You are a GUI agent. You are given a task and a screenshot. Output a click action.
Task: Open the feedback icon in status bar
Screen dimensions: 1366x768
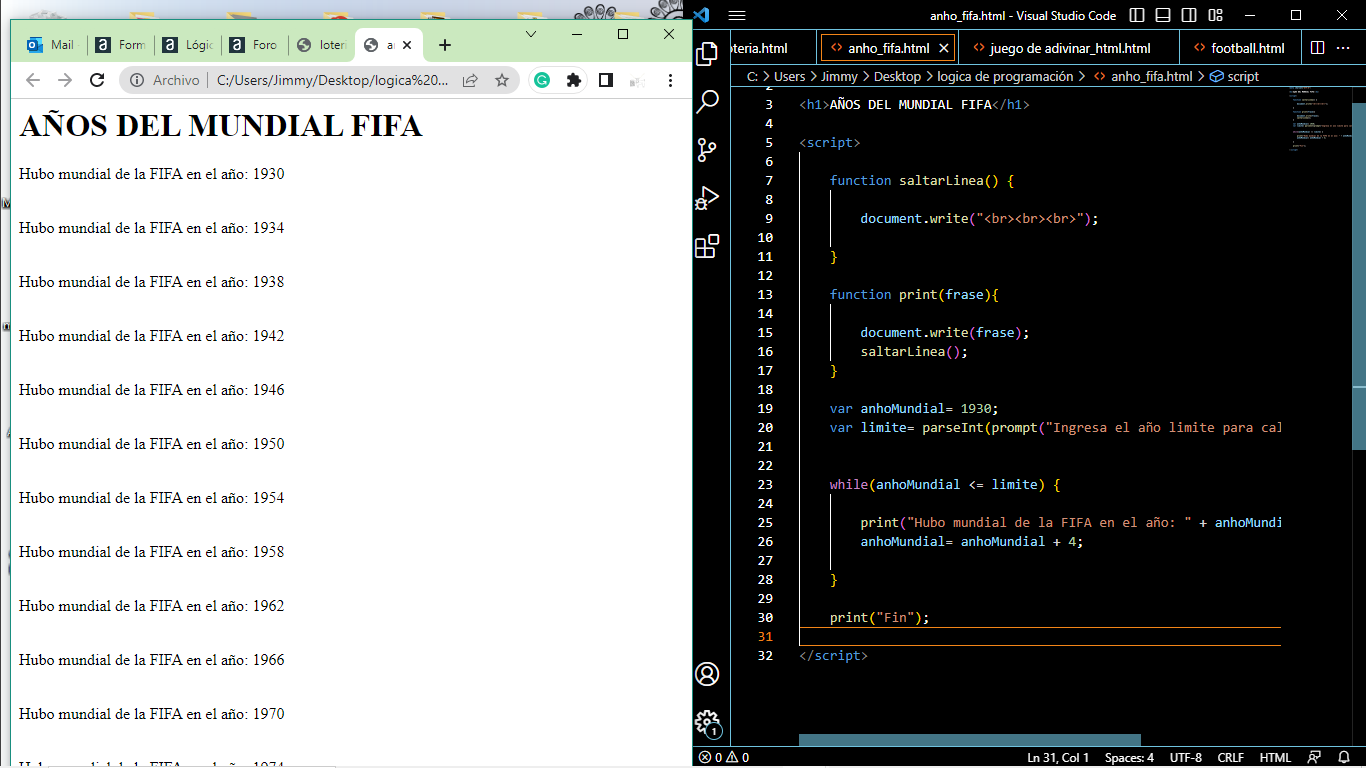click(x=1315, y=758)
